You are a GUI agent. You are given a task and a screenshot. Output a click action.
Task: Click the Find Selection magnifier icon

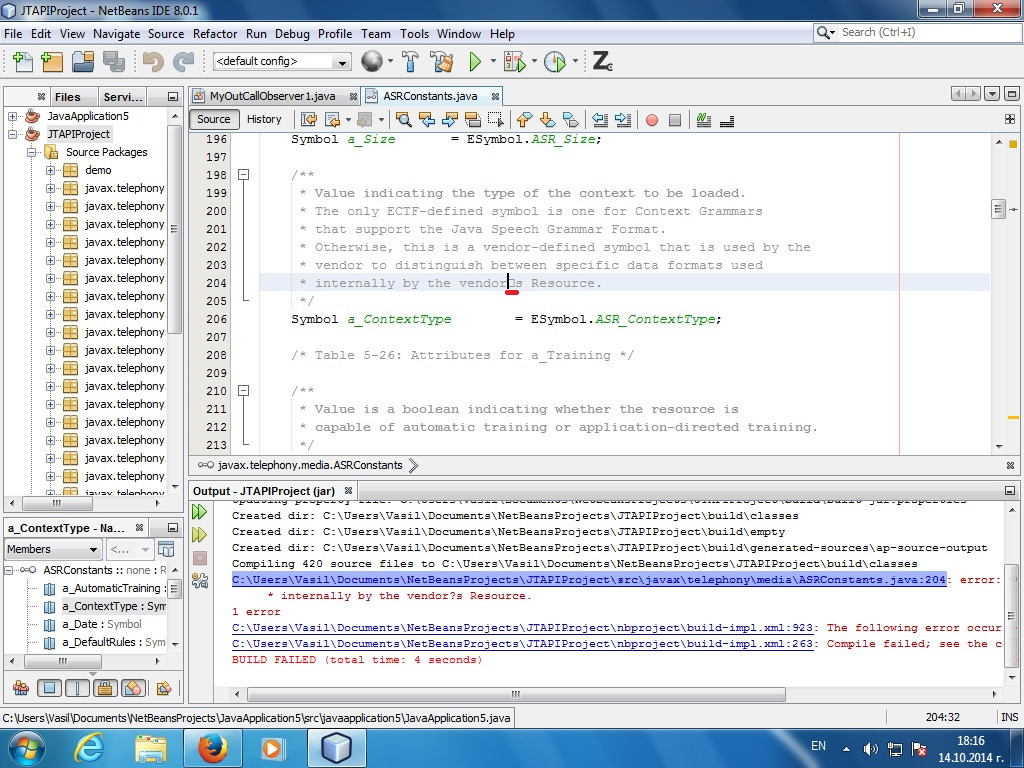tap(404, 120)
